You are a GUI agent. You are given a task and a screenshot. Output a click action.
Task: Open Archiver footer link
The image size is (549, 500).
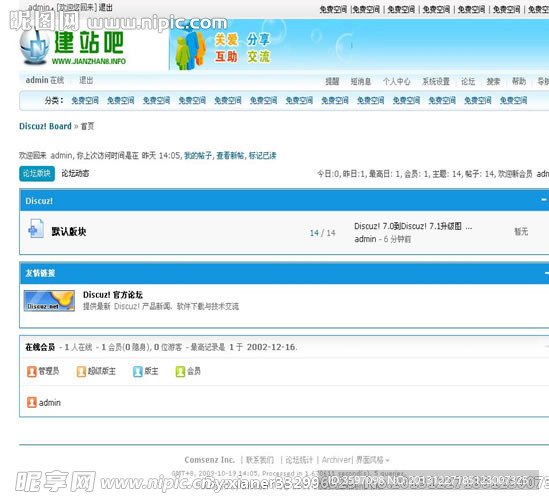(336, 460)
